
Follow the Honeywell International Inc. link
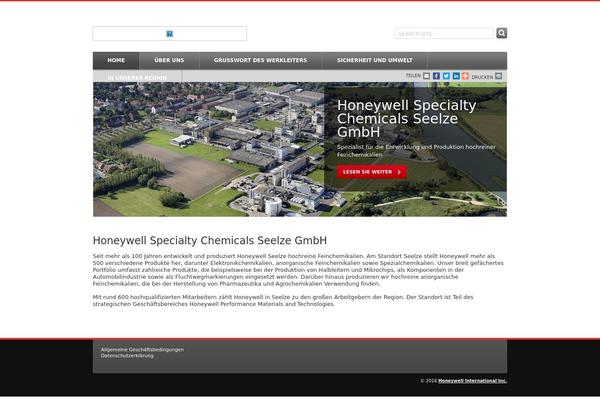click(472, 381)
